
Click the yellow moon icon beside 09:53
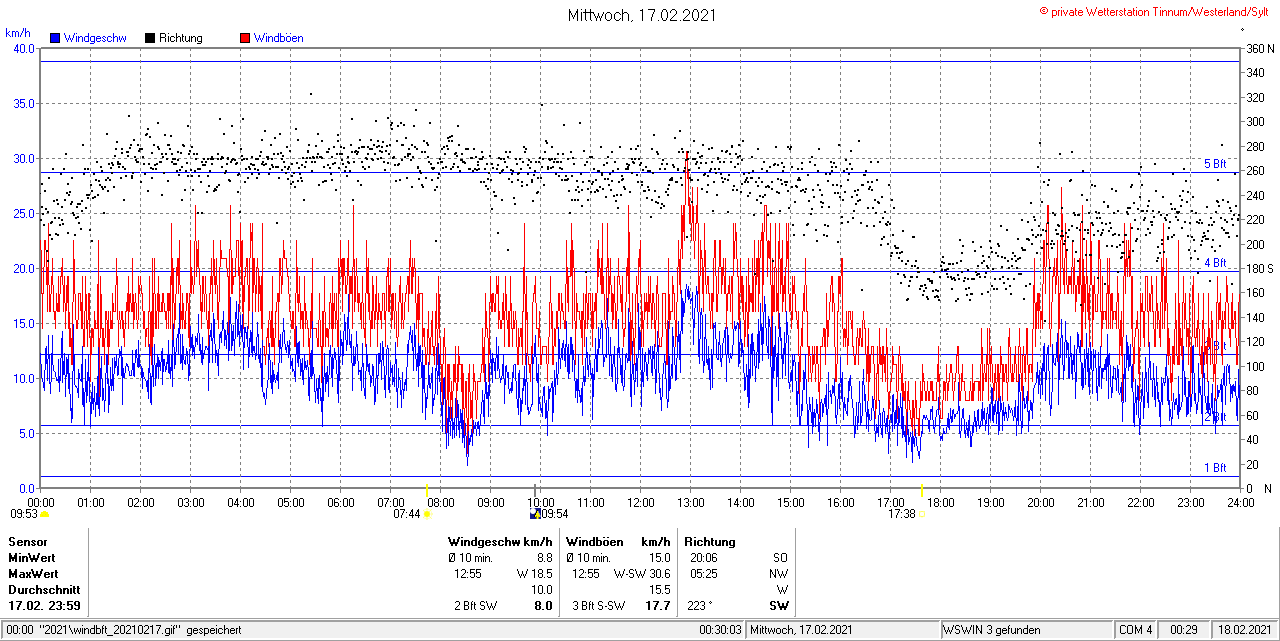[x=44, y=514]
